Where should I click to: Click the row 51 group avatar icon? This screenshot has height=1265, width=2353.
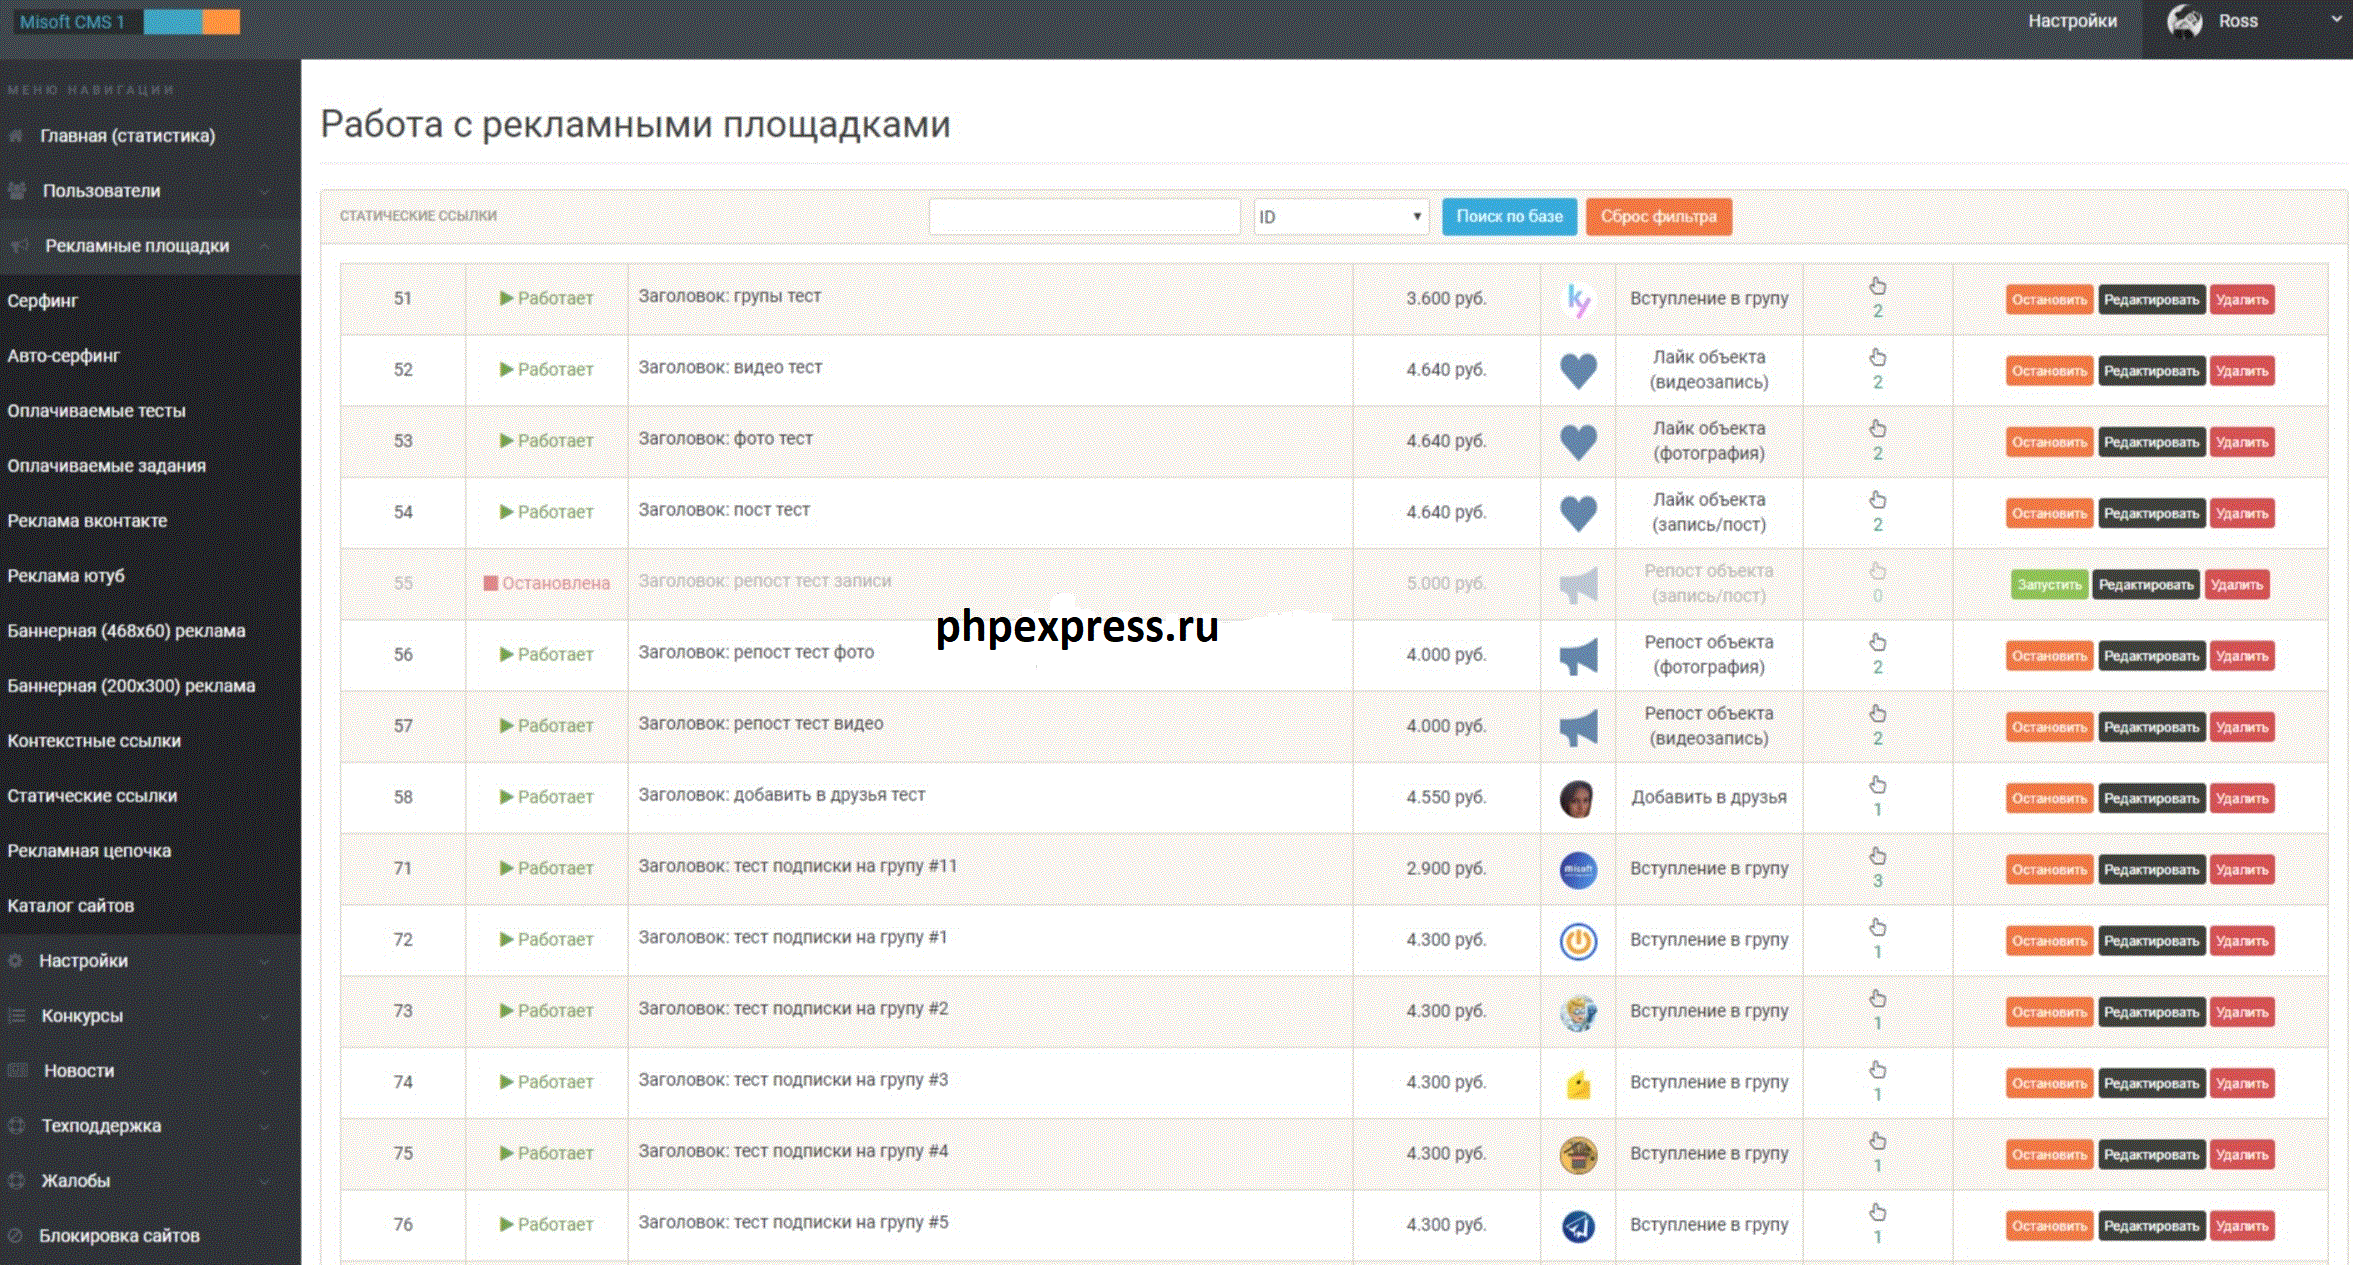pyautogui.click(x=1578, y=299)
